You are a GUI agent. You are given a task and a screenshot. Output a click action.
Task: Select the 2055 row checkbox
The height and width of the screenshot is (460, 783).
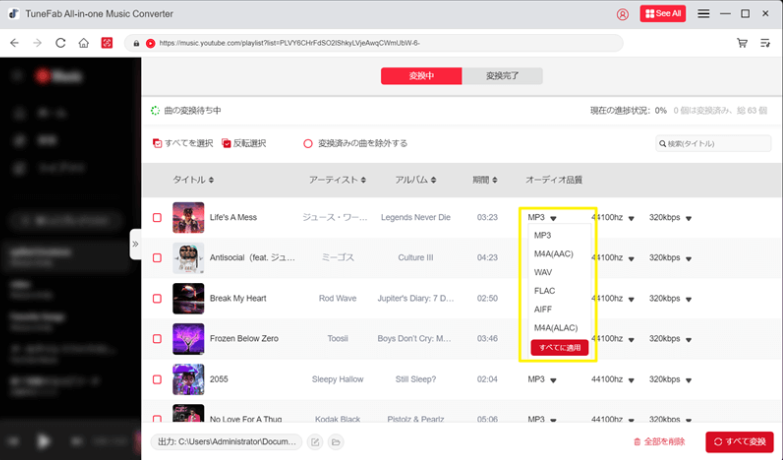pyautogui.click(x=157, y=380)
